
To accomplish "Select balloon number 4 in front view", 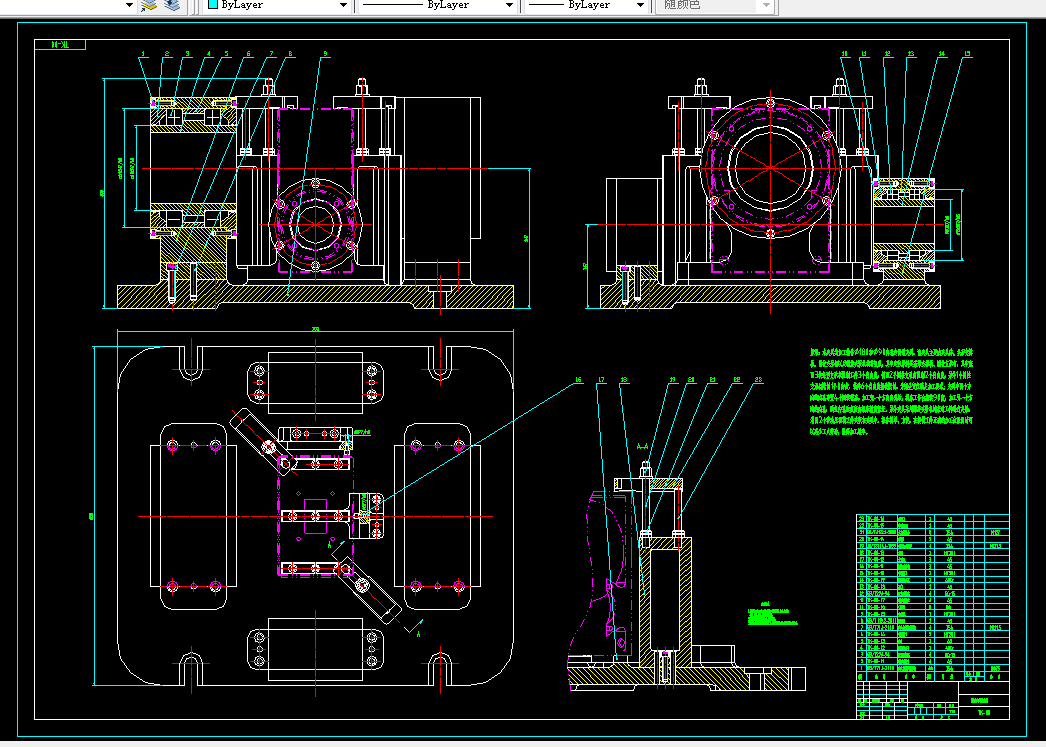I will (208, 54).
